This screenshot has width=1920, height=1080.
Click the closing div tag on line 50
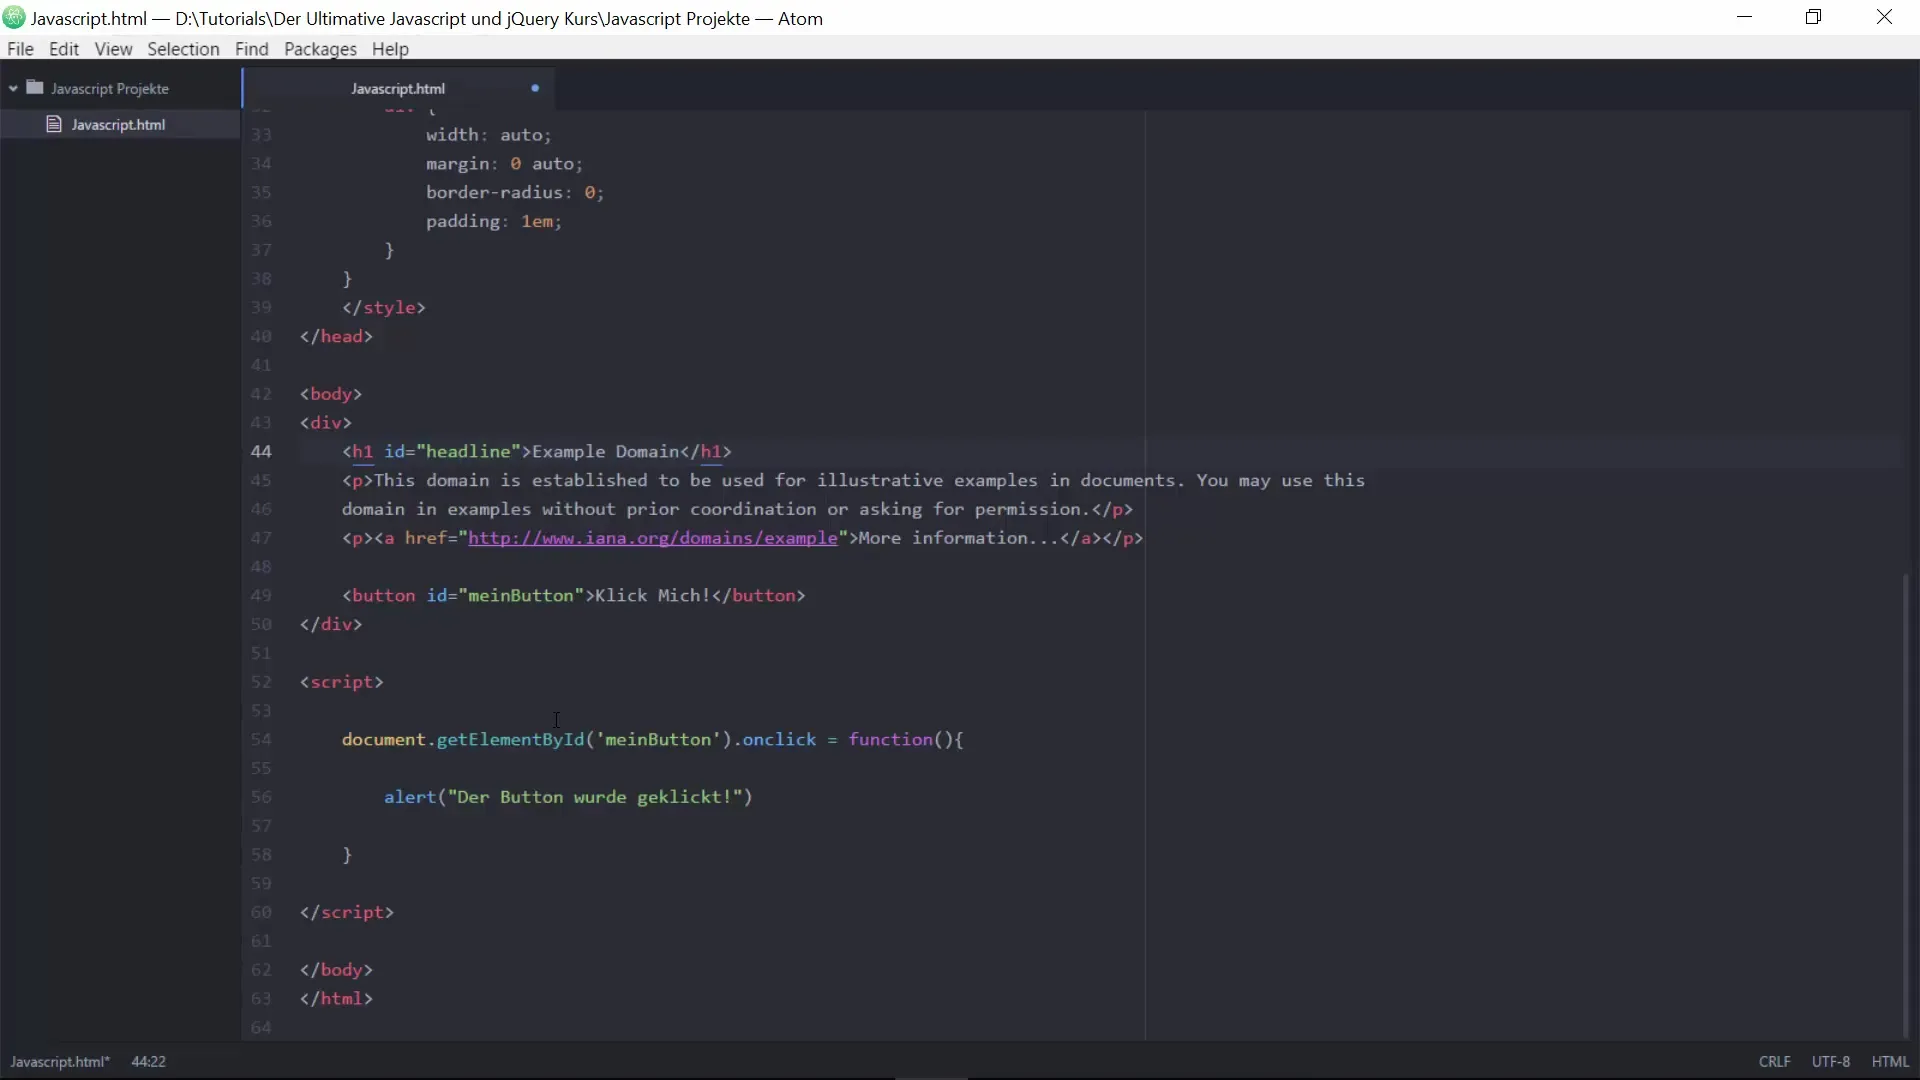click(x=331, y=625)
